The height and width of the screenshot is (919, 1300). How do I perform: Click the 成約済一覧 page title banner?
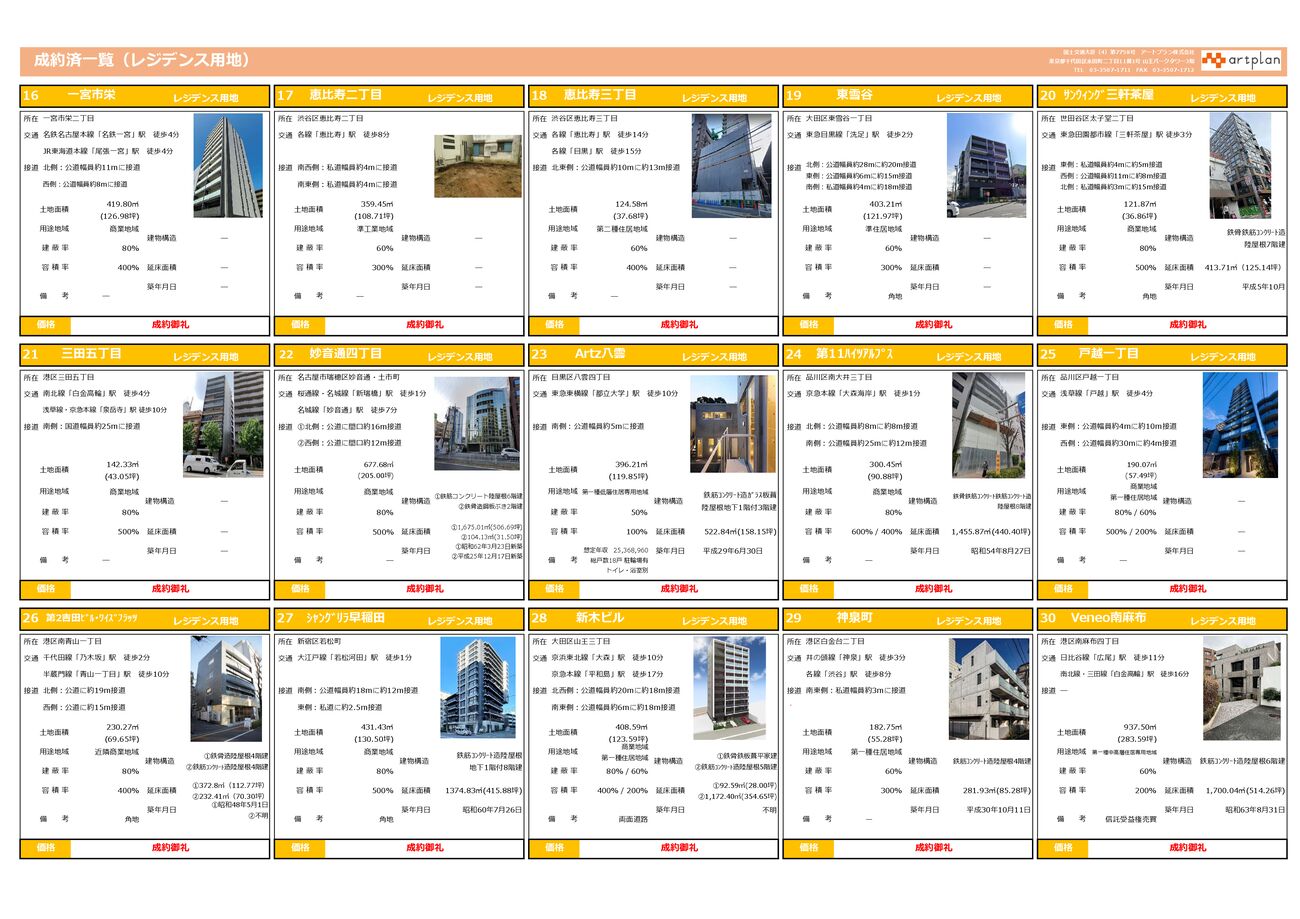140,61
